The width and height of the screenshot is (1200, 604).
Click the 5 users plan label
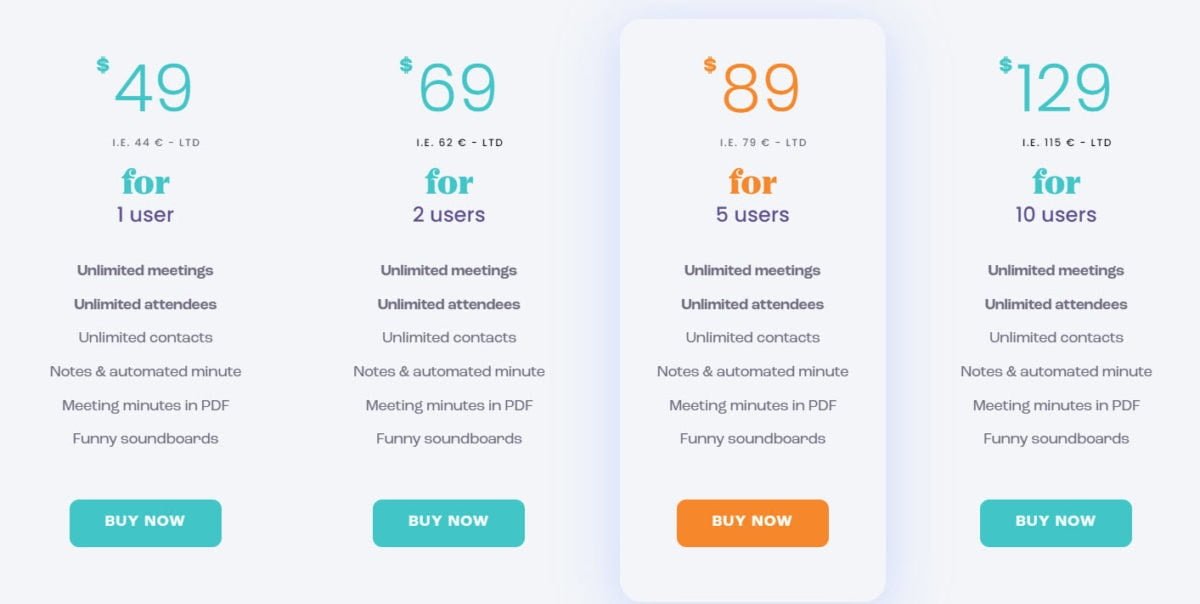752,213
